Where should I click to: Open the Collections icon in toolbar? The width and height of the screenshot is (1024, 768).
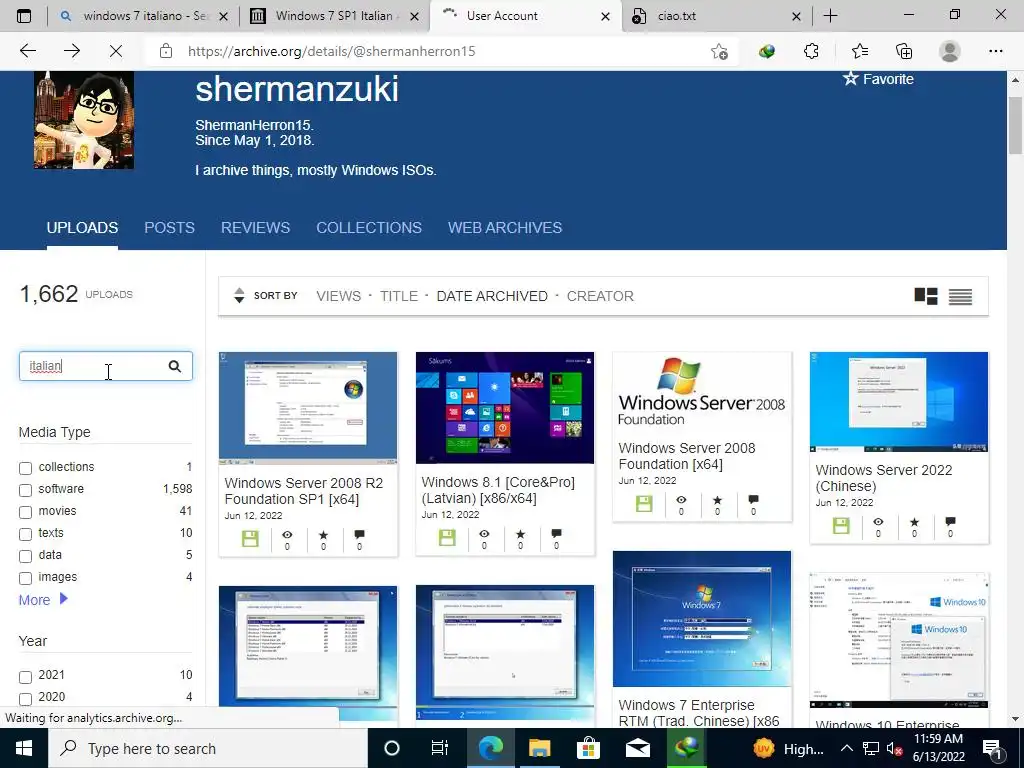904,51
